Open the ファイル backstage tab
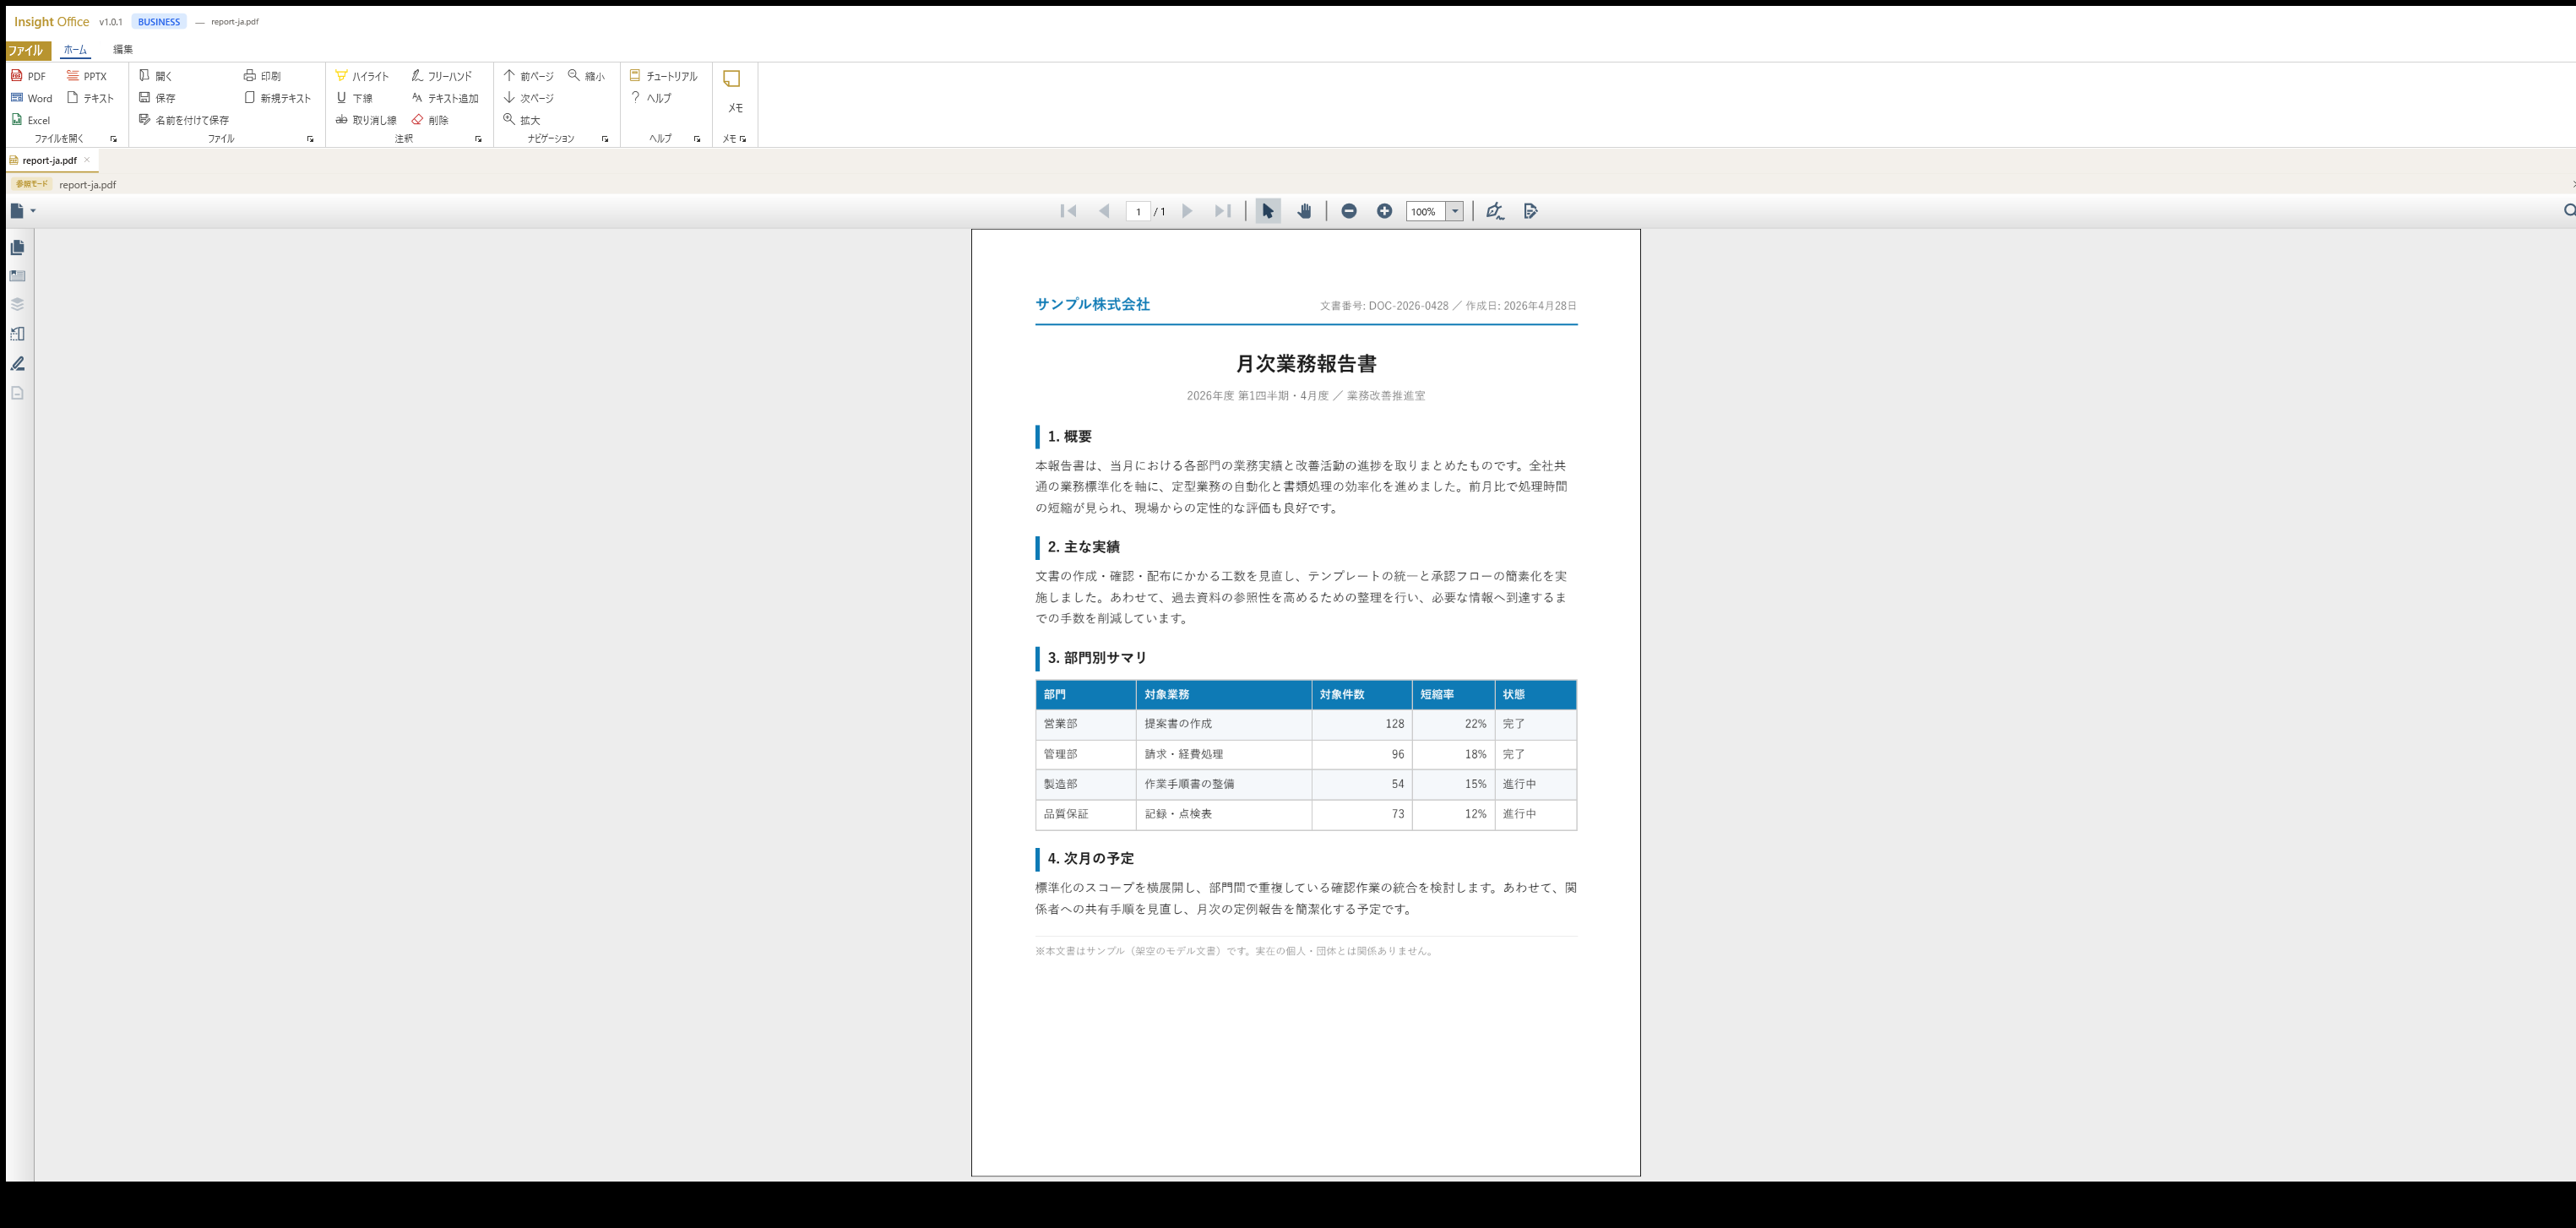 [26, 50]
